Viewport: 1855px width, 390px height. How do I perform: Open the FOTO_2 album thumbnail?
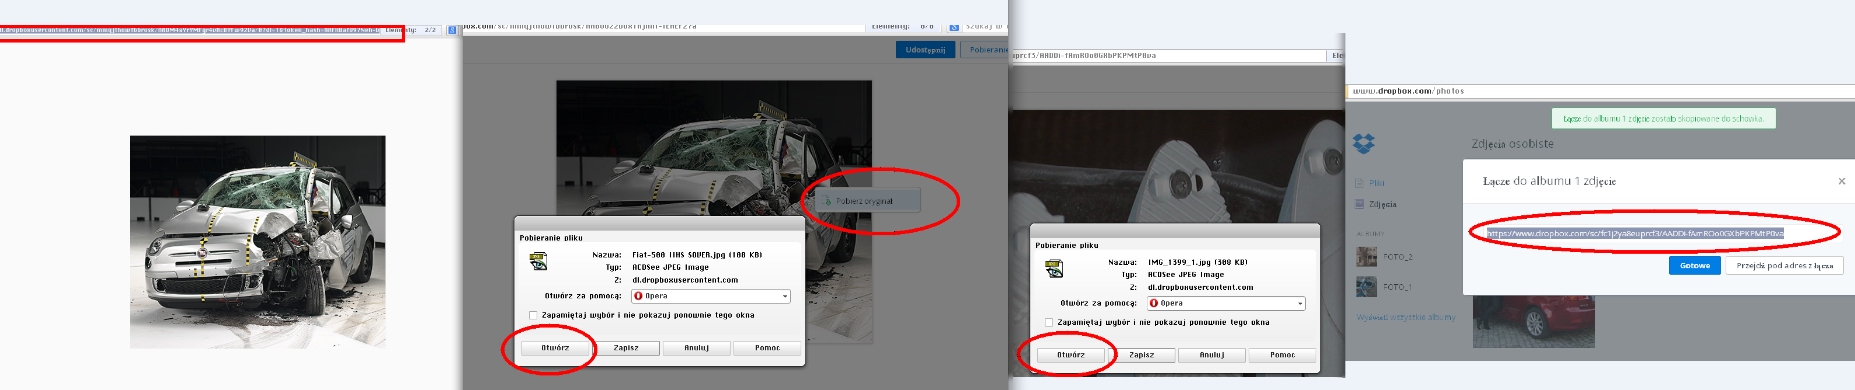pos(1366,257)
